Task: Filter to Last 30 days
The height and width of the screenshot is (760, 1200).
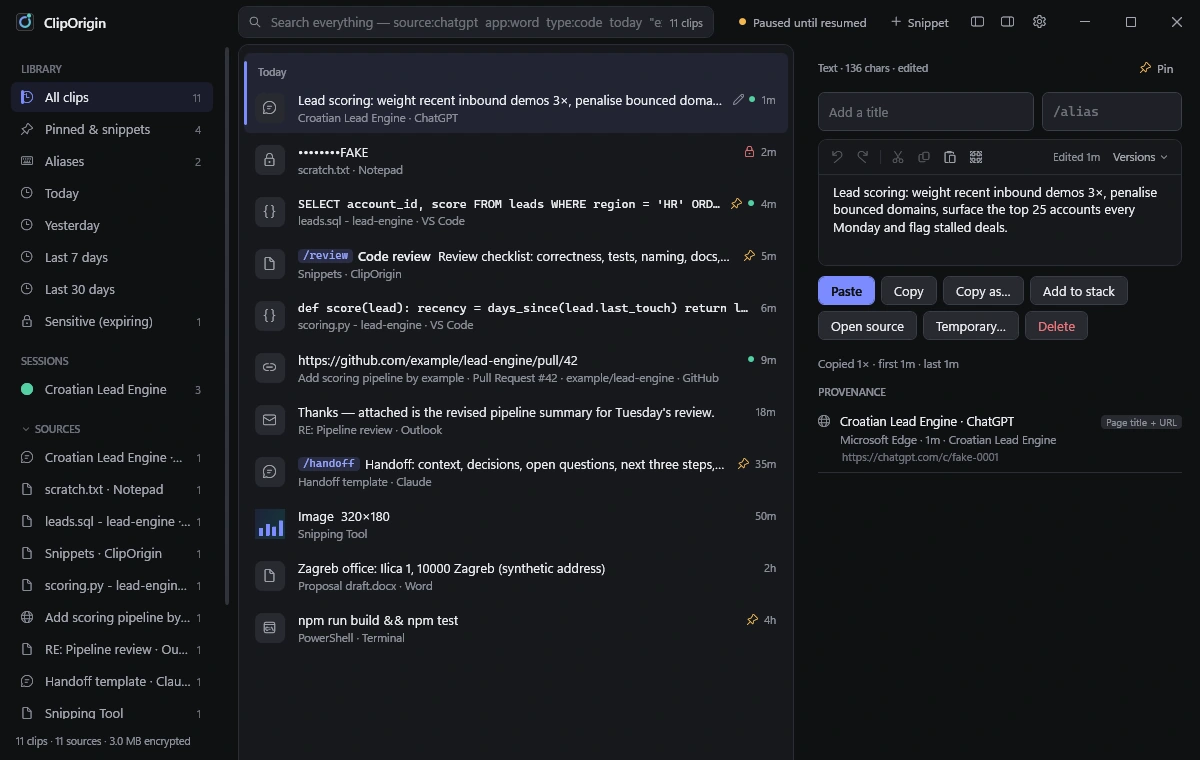Action: click(112, 289)
